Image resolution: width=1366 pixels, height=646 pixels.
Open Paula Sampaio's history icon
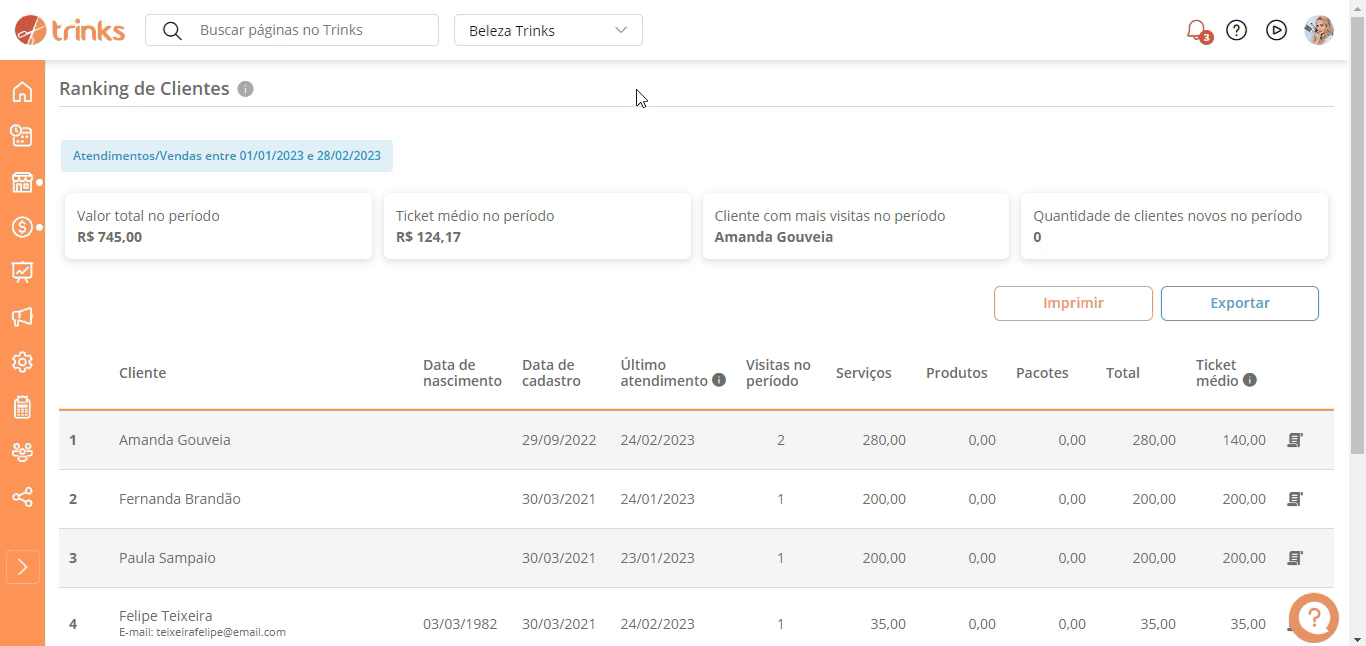coord(1295,558)
